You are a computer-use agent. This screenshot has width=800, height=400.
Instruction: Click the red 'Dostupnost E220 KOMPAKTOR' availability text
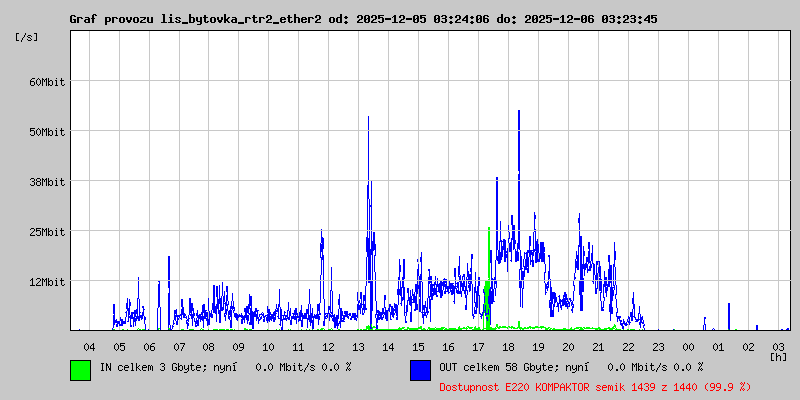[595, 386]
